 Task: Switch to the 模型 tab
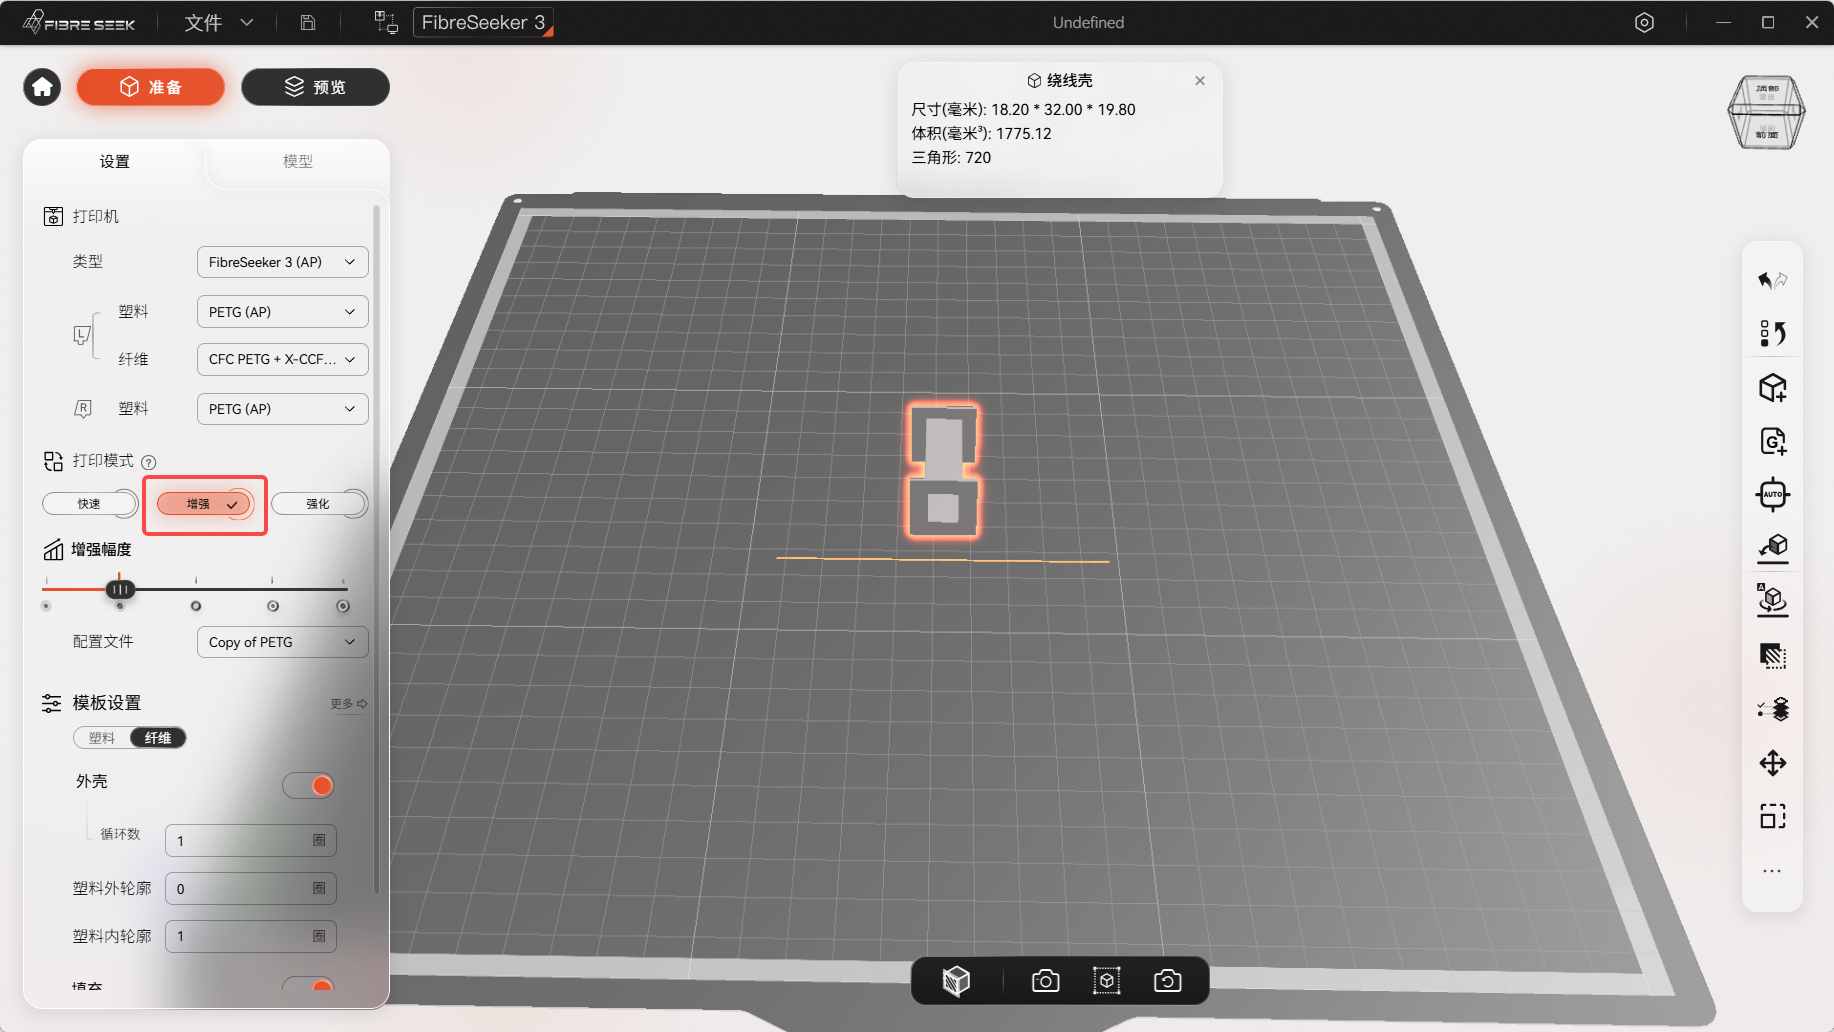[x=297, y=161]
